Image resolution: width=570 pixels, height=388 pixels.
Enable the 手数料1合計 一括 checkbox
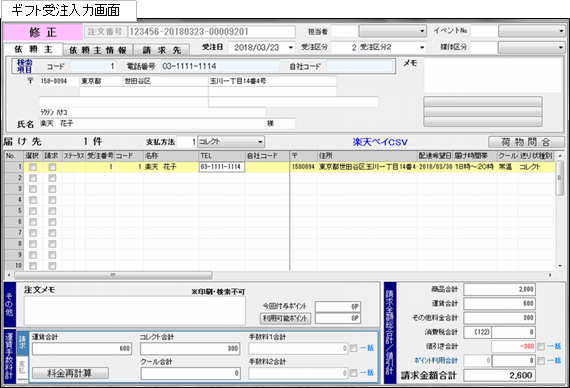[353, 348]
